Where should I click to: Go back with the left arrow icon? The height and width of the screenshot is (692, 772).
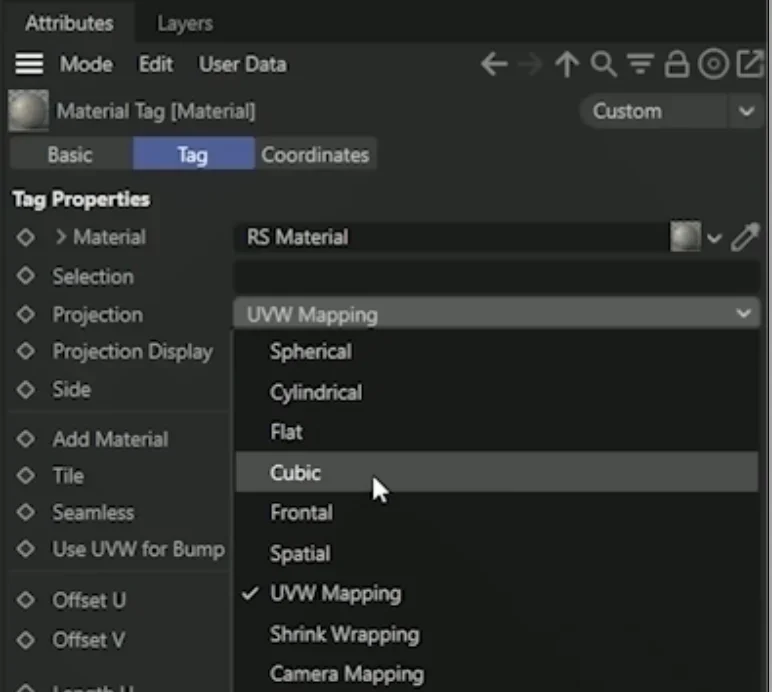pos(493,64)
